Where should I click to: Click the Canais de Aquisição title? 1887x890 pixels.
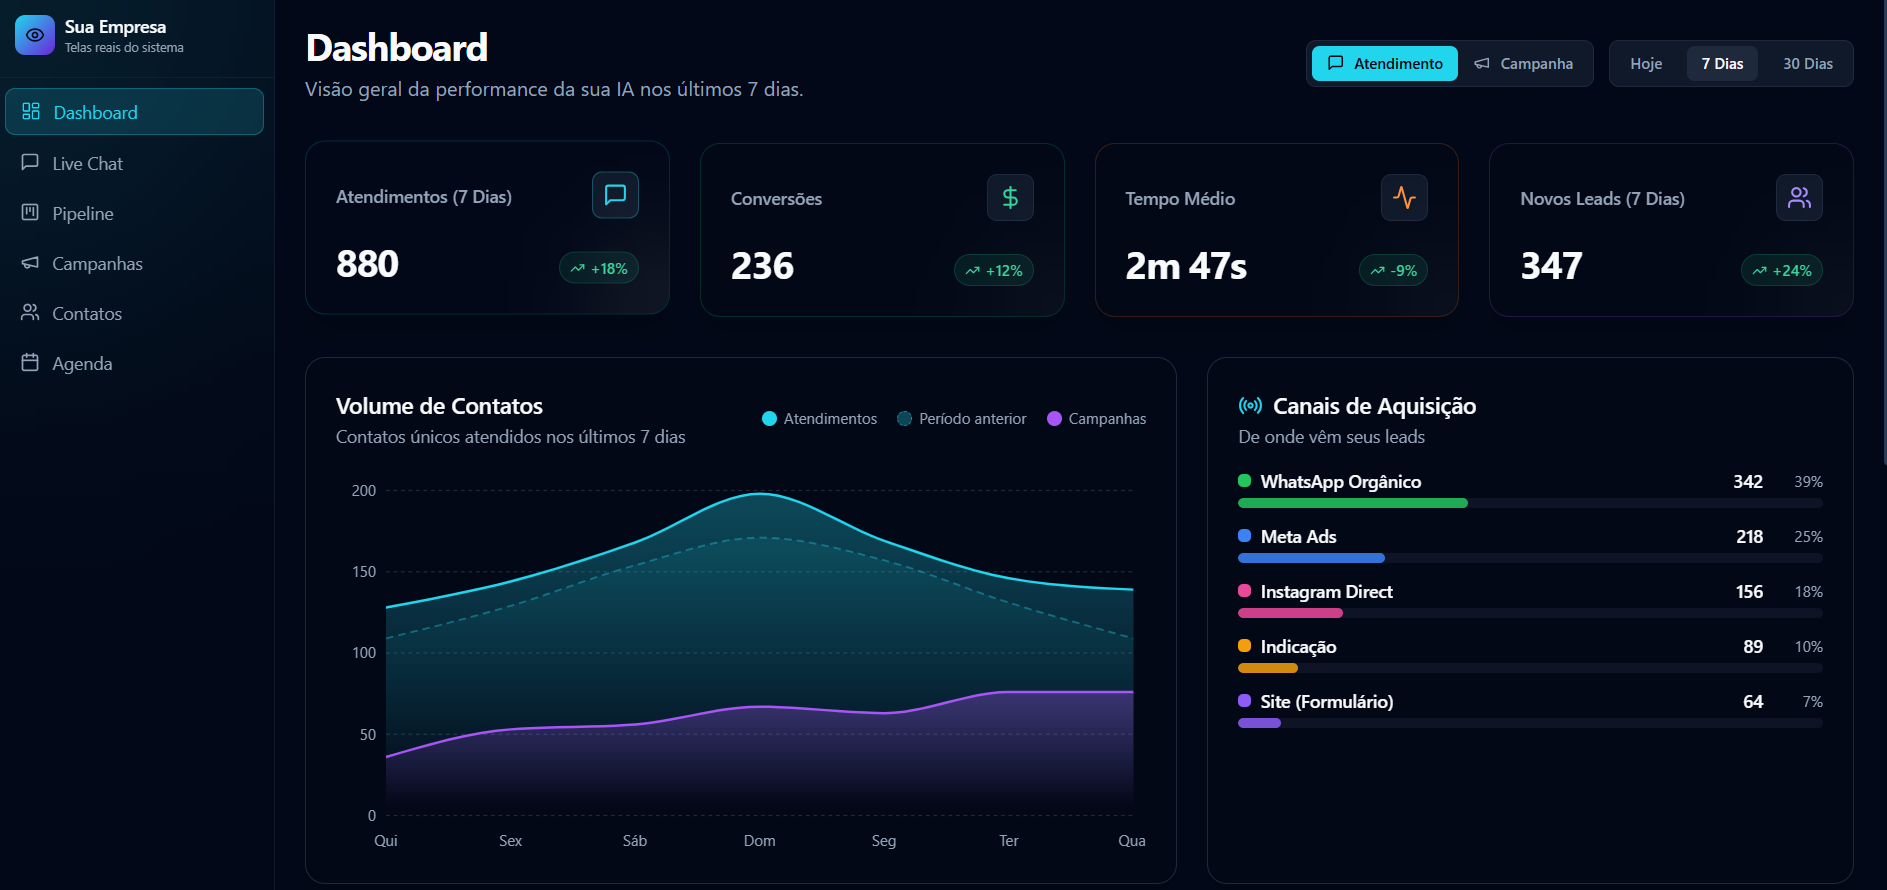pyautogui.click(x=1374, y=406)
